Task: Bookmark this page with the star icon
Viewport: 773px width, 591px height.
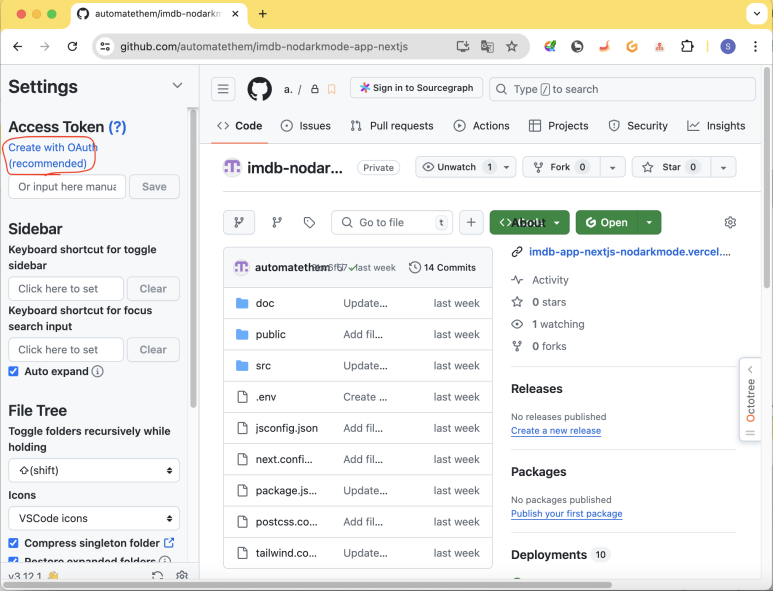Action: pyautogui.click(x=512, y=46)
